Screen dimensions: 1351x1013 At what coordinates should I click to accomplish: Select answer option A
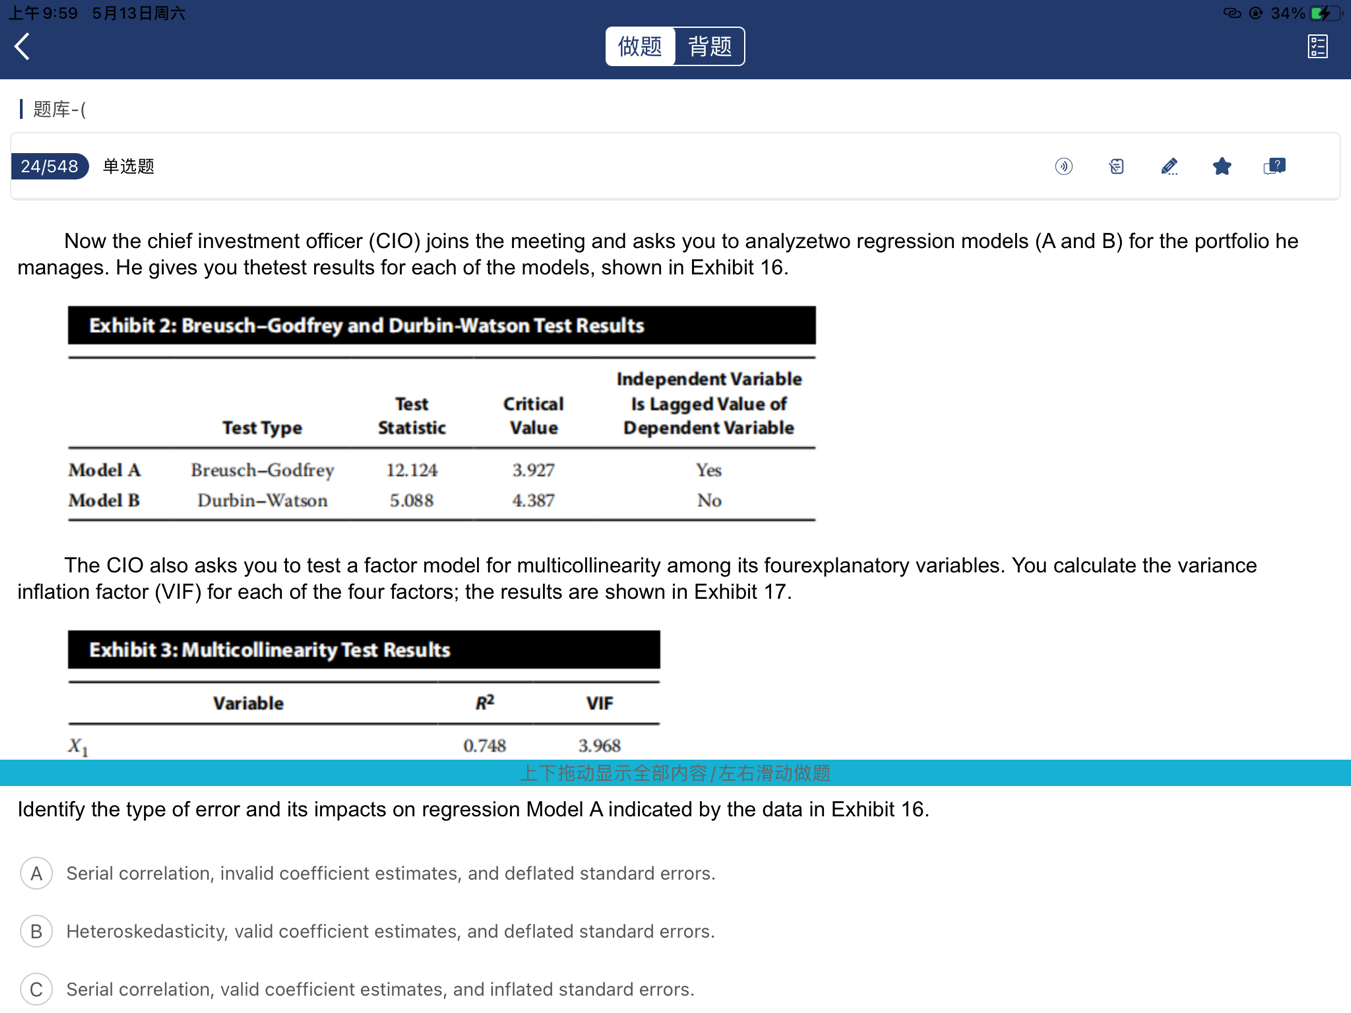click(x=36, y=873)
